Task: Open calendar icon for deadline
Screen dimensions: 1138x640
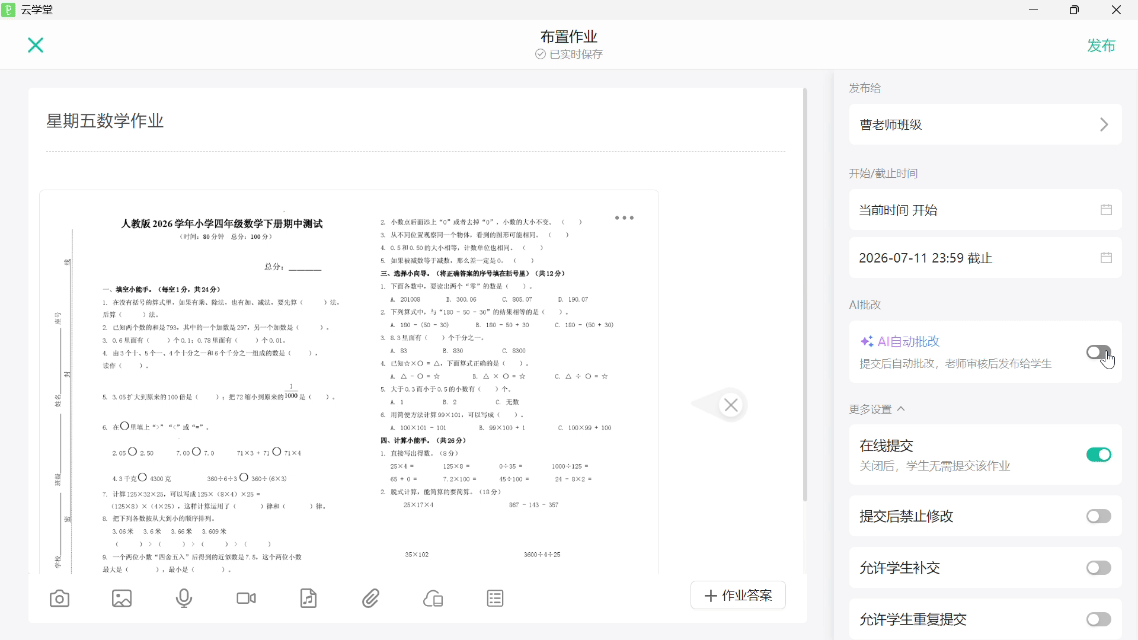Action: pyautogui.click(x=1106, y=258)
